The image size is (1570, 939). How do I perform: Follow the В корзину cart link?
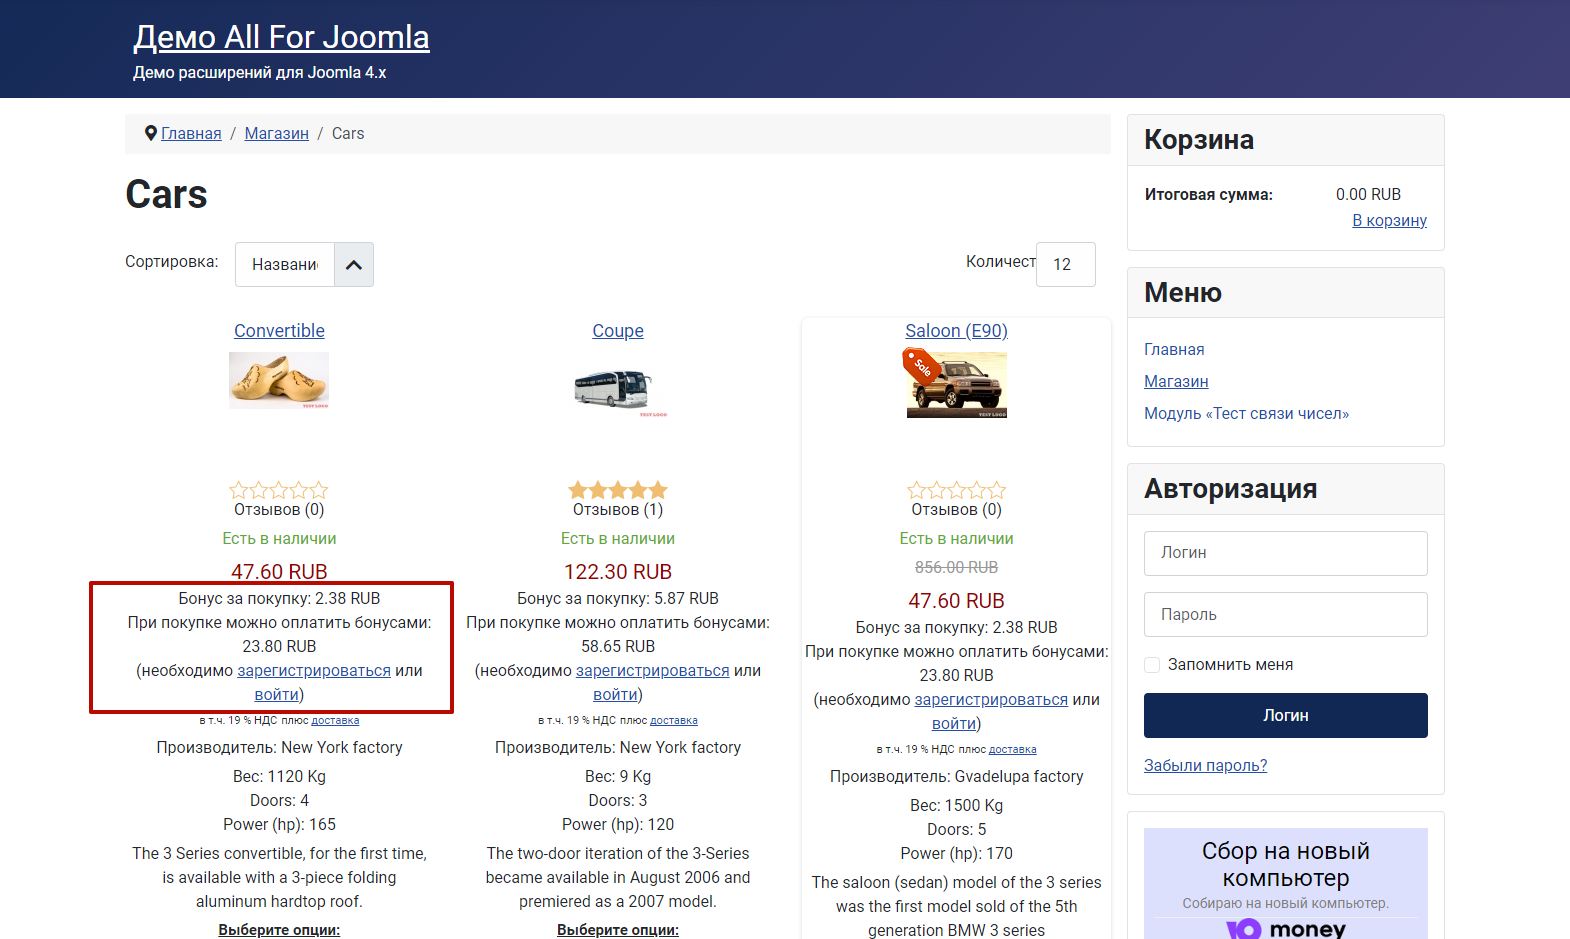[x=1389, y=220]
